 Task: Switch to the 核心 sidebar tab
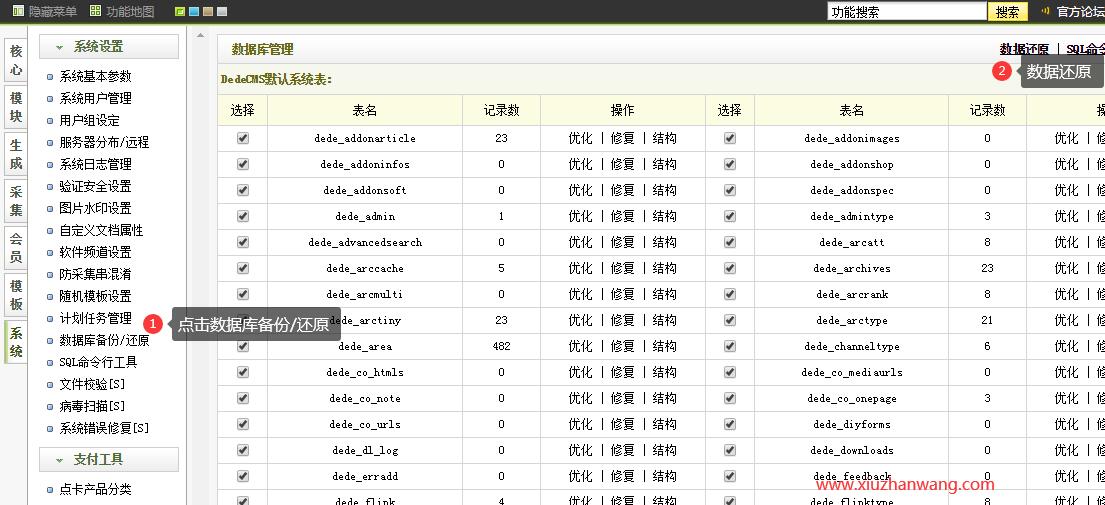(16, 60)
